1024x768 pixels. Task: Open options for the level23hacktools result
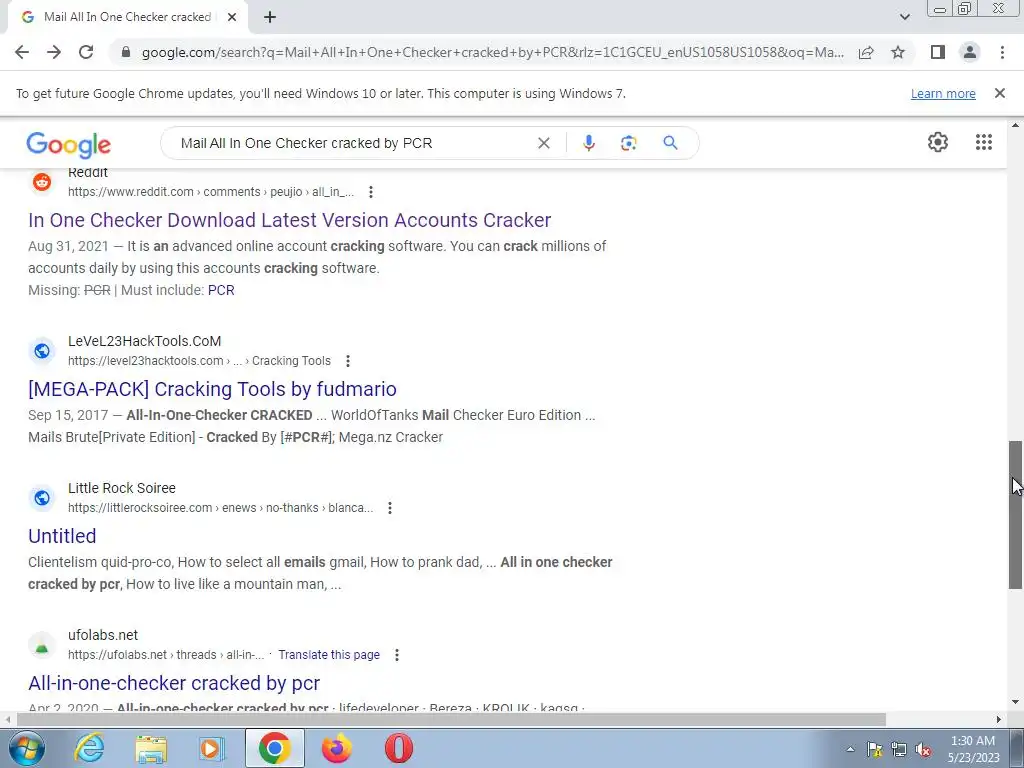click(x=348, y=360)
